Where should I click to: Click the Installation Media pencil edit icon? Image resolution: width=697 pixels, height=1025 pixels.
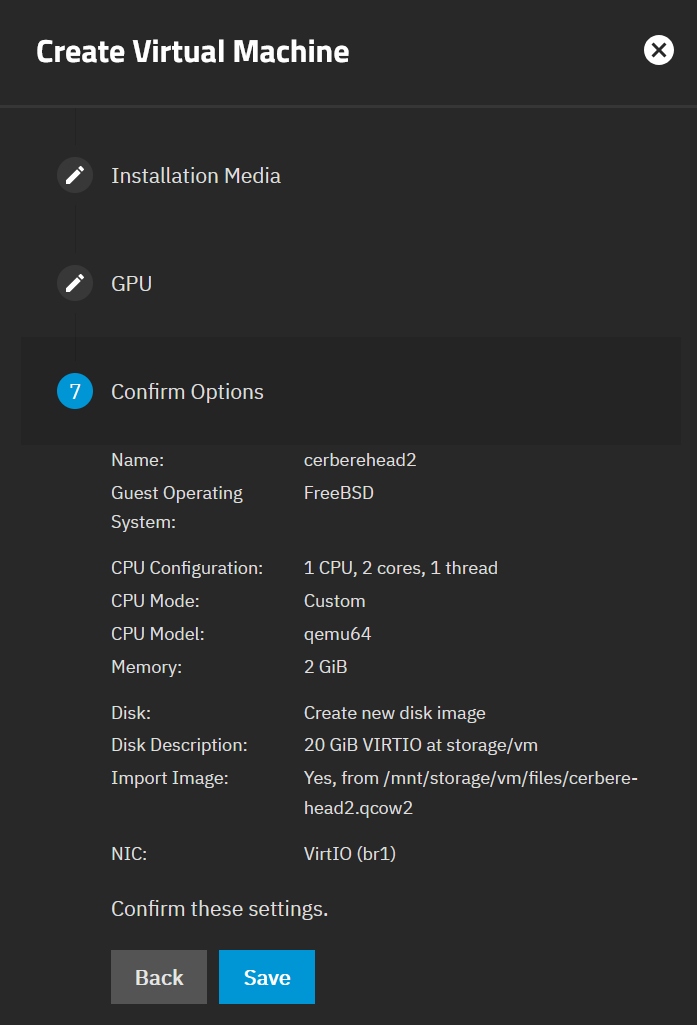74,176
